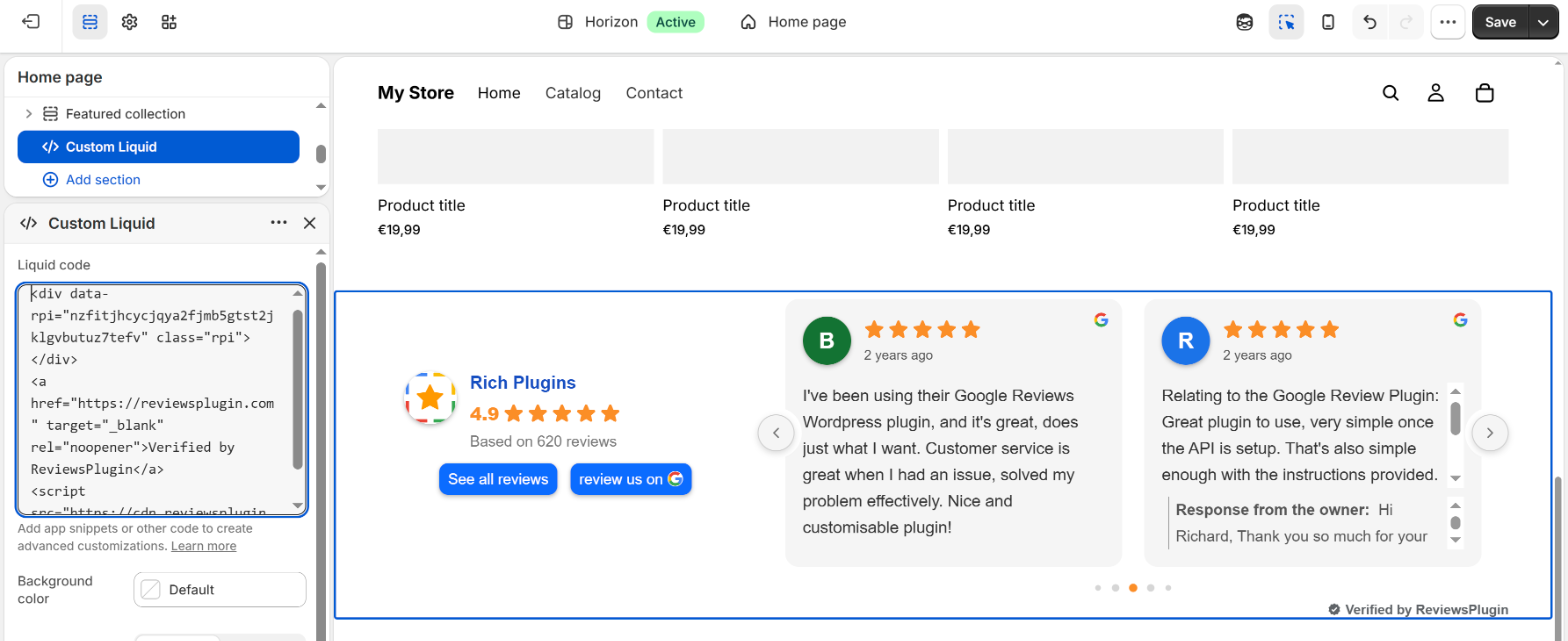Click Google logo on B's review

(1101, 320)
